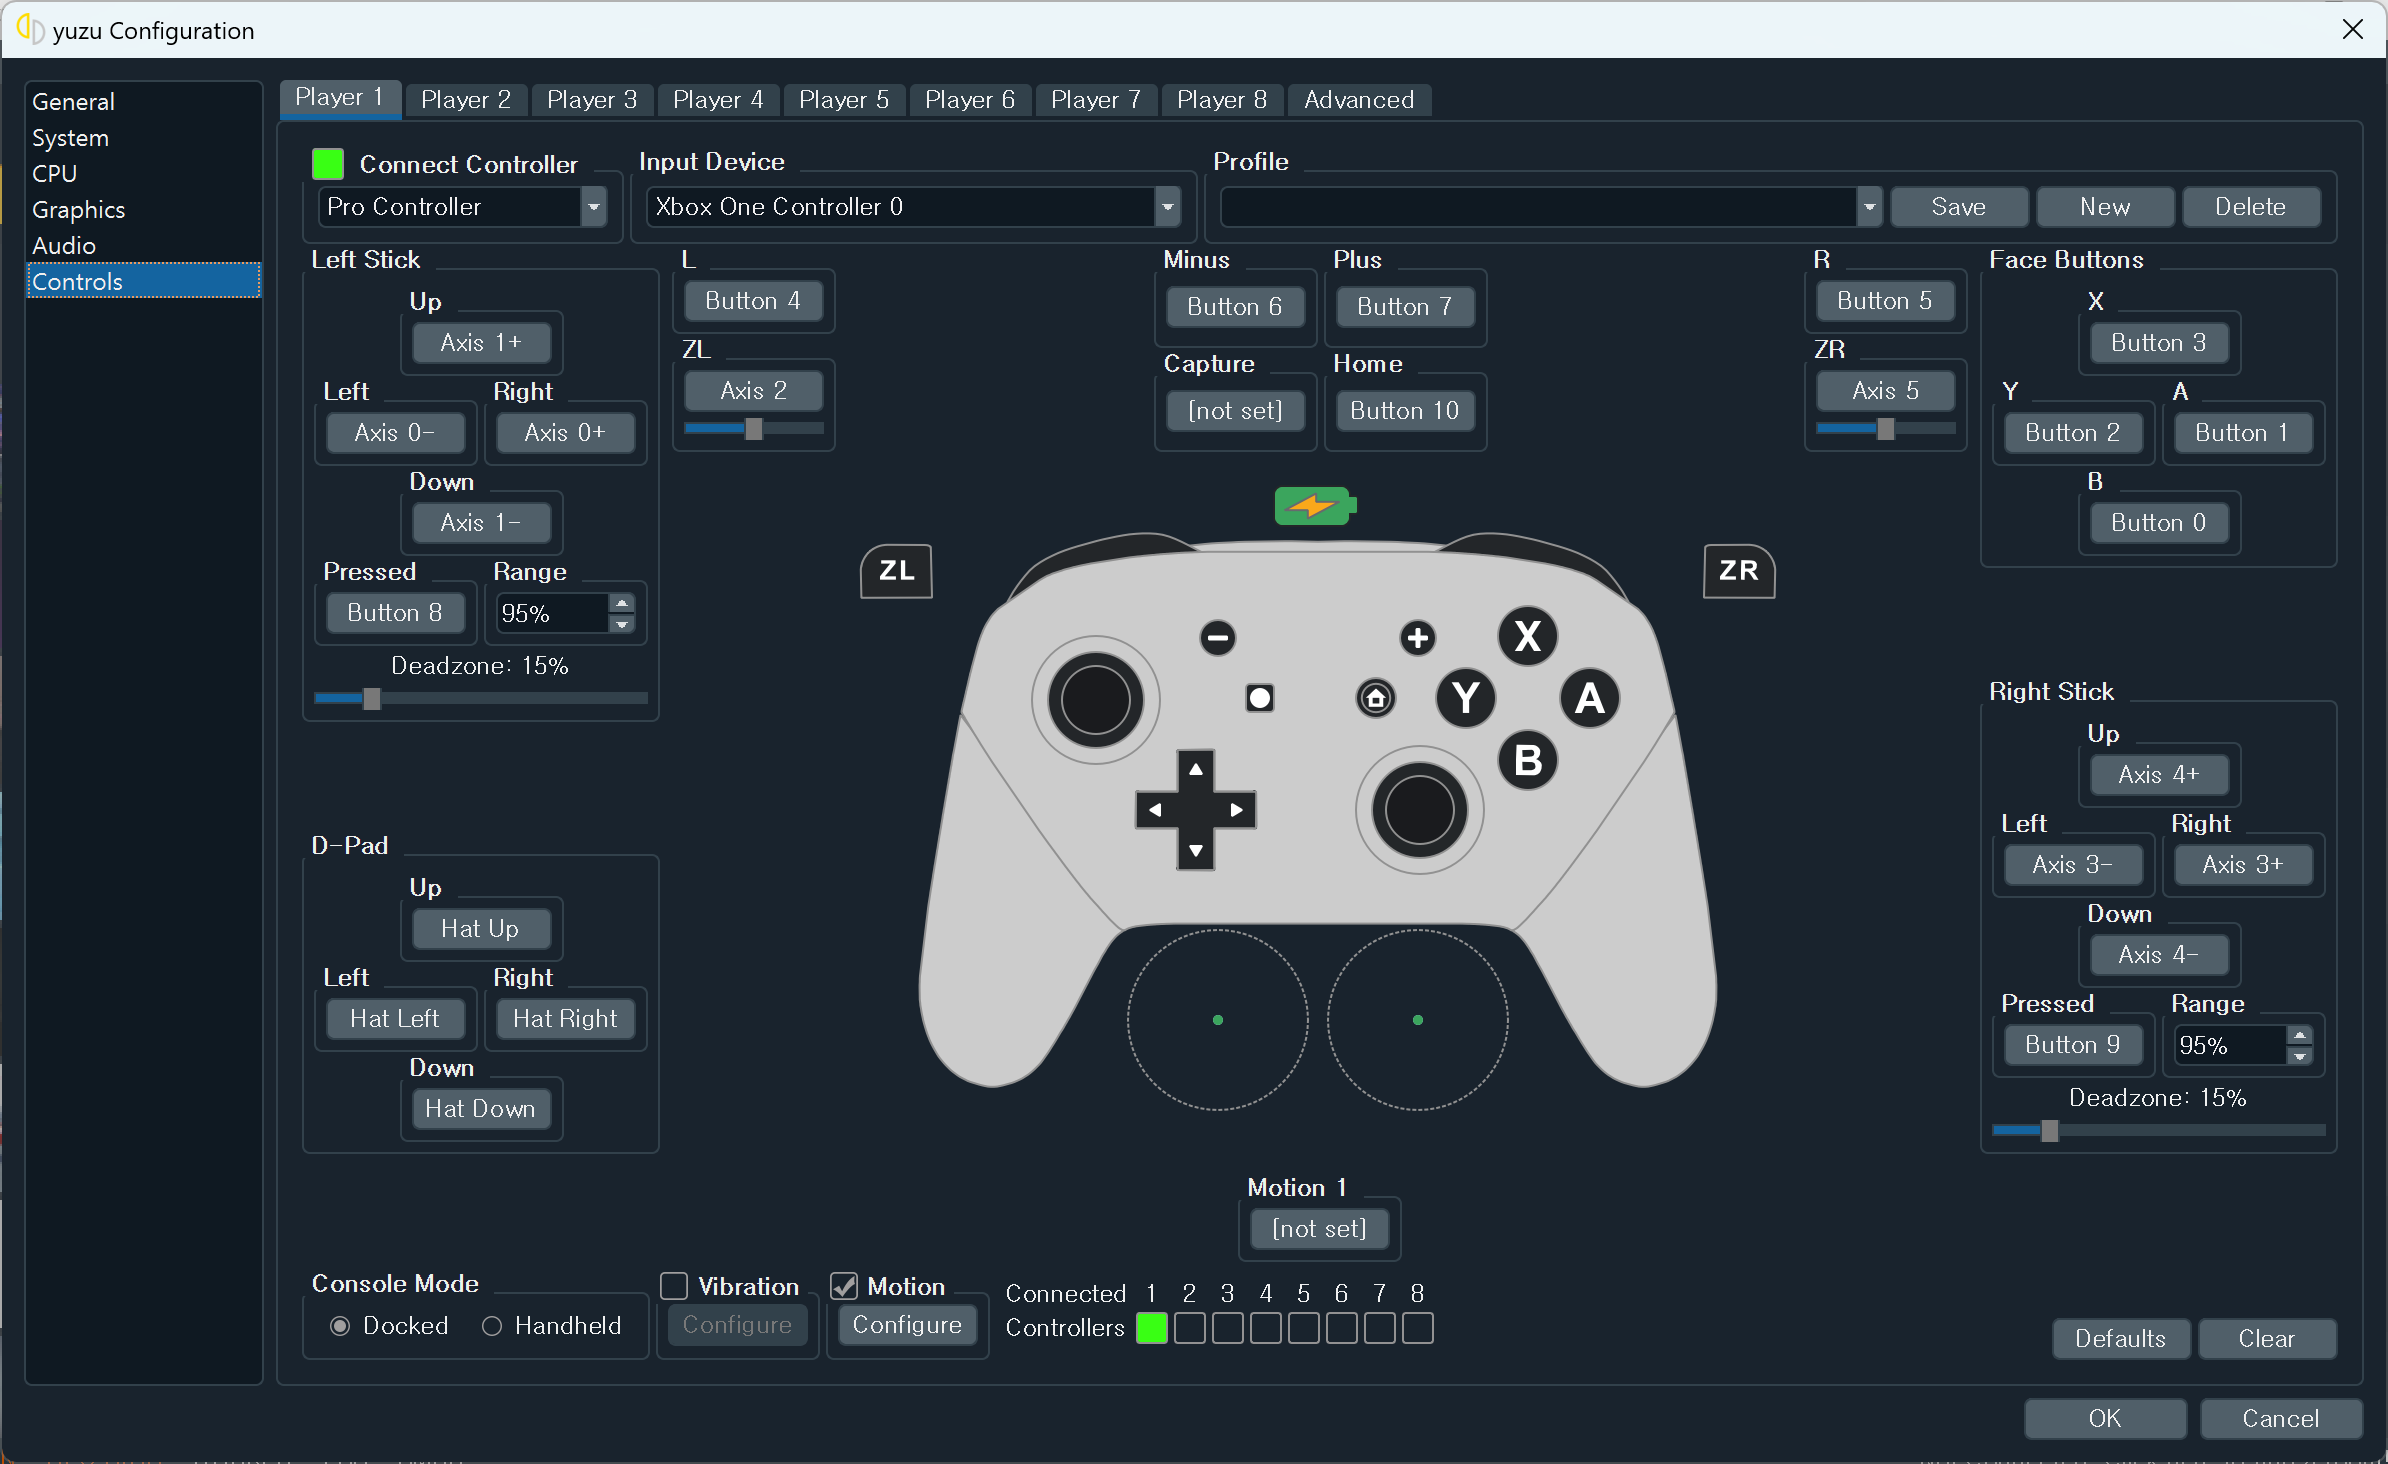Click the yuzu logo in title bar
Screen dimensions: 2388x1464
(30, 30)
